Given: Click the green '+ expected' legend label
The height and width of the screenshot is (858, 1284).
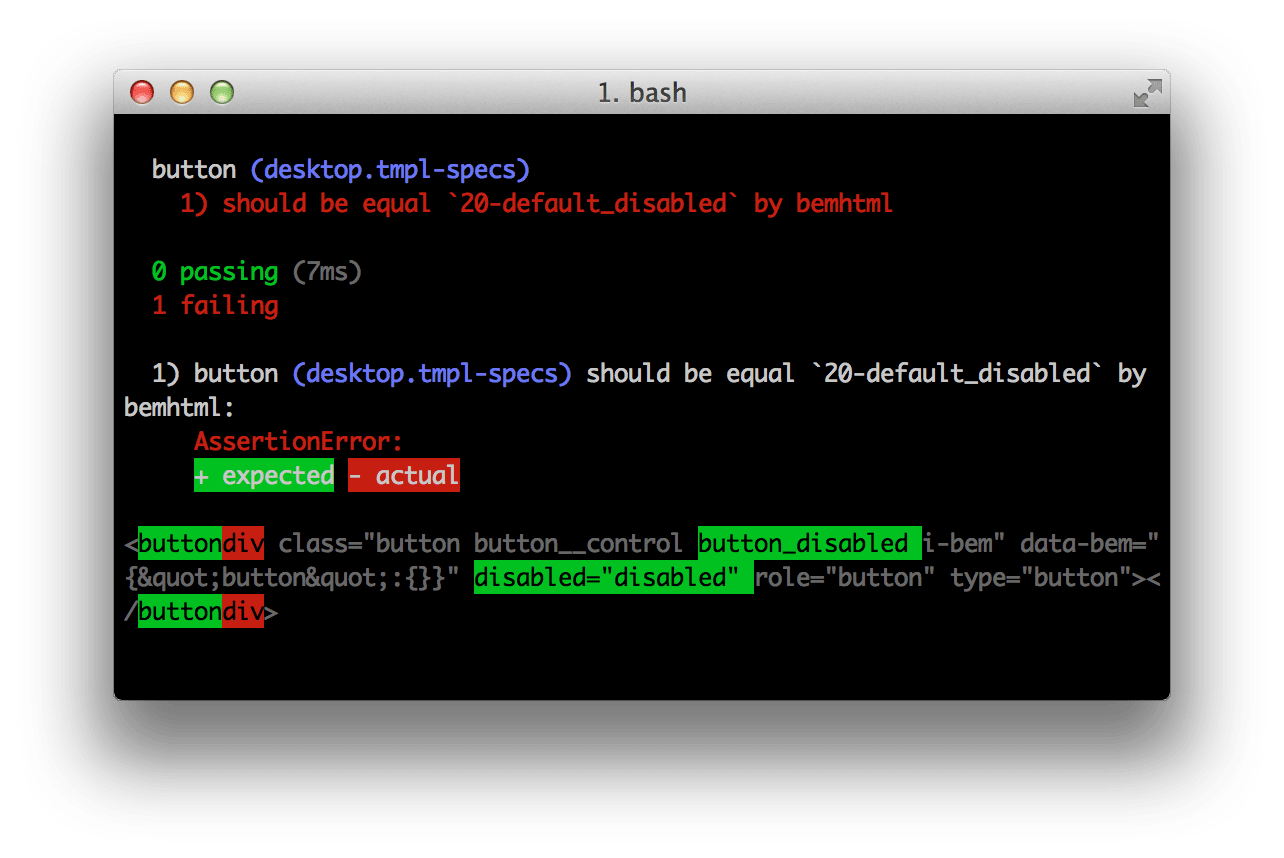Looking at the screenshot, I should [264, 475].
